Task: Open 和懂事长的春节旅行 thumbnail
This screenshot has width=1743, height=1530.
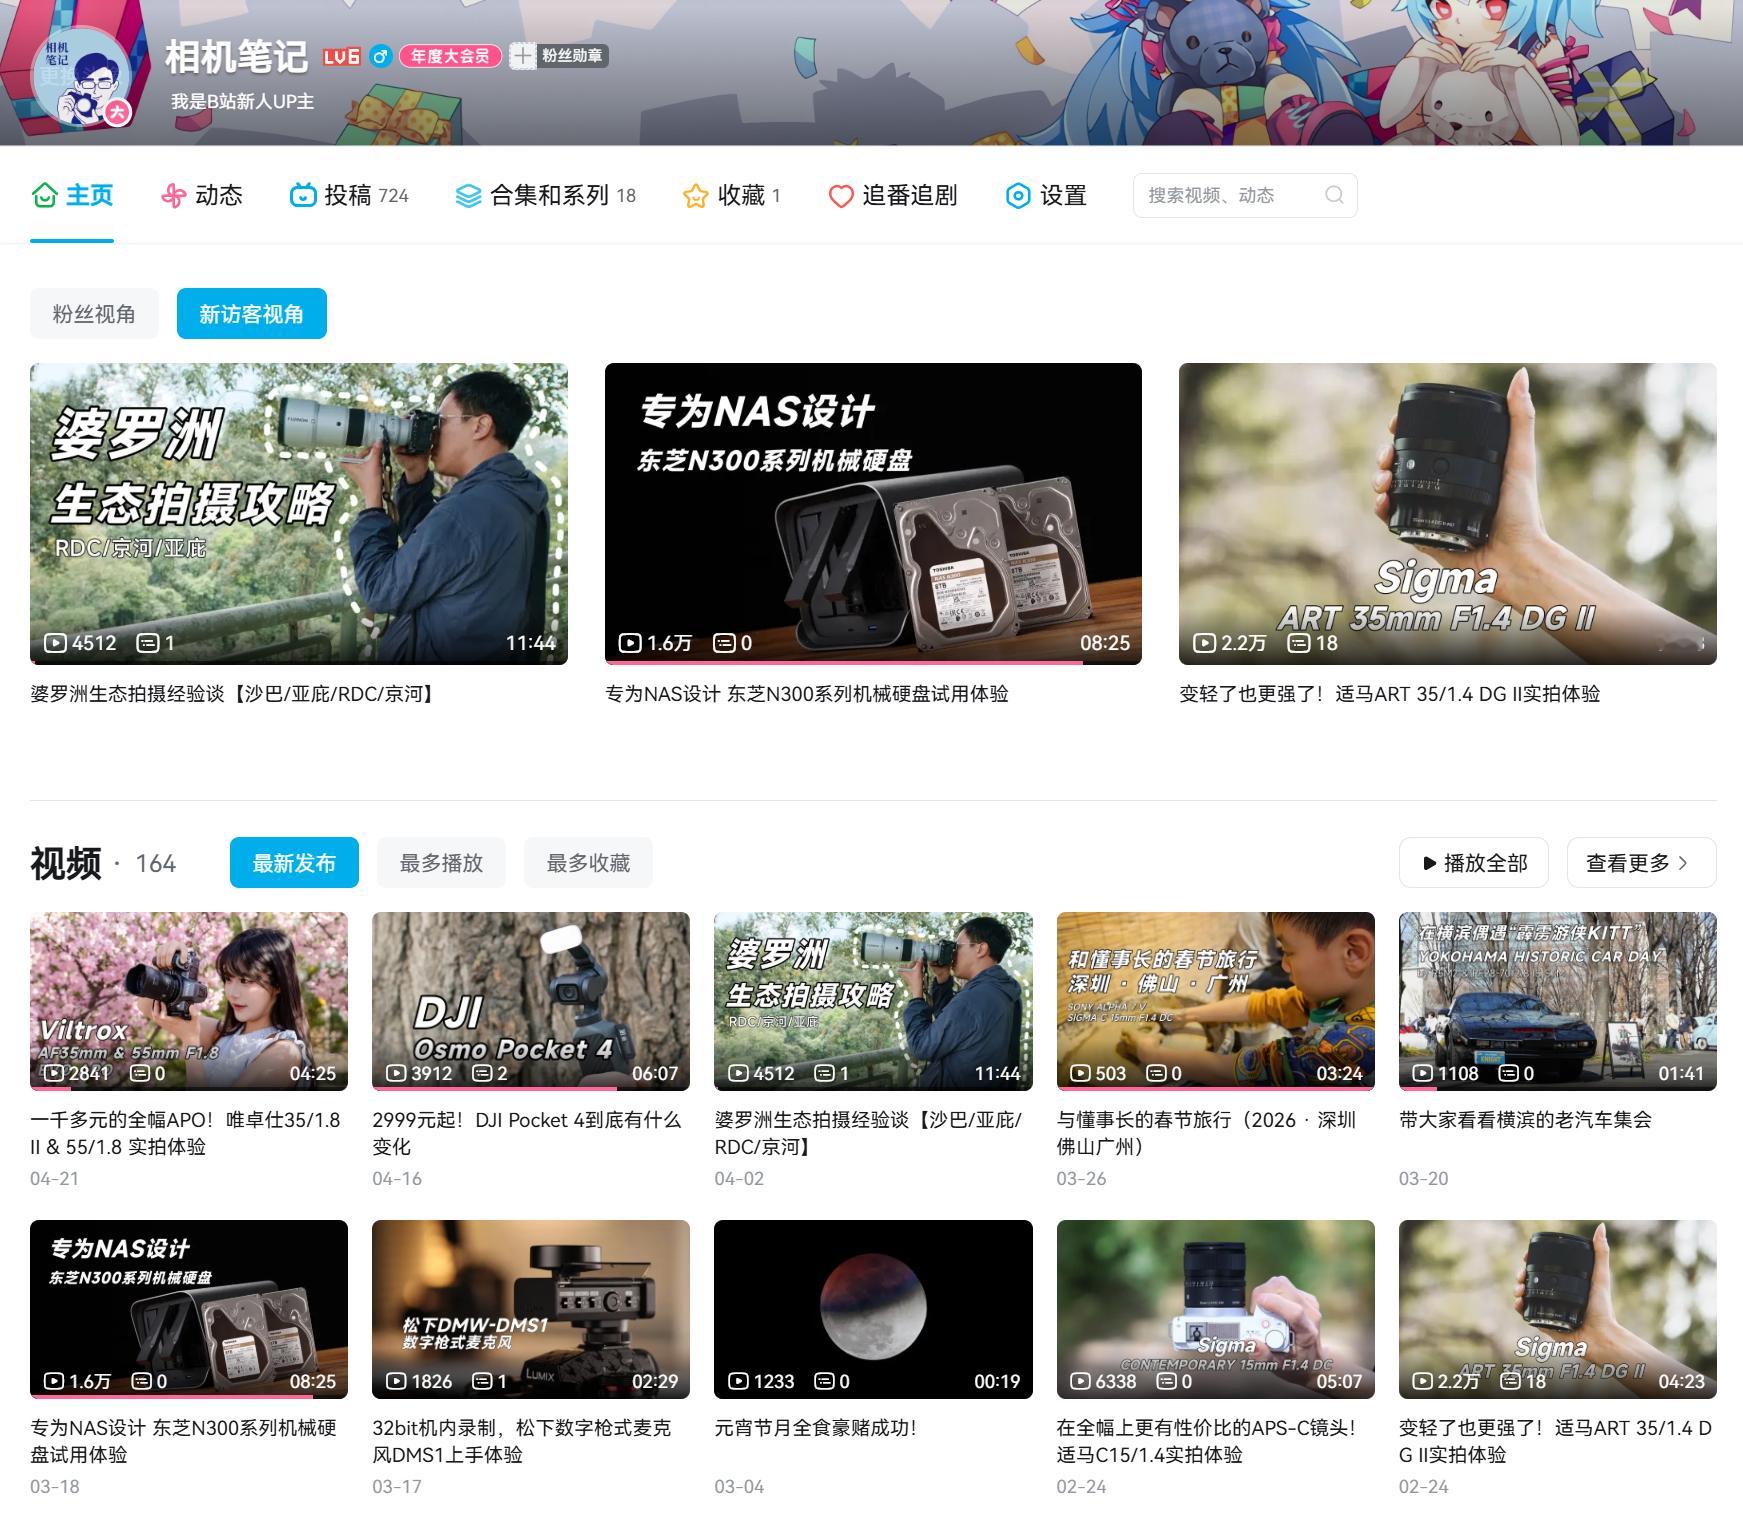Action: (x=1216, y=1001)
